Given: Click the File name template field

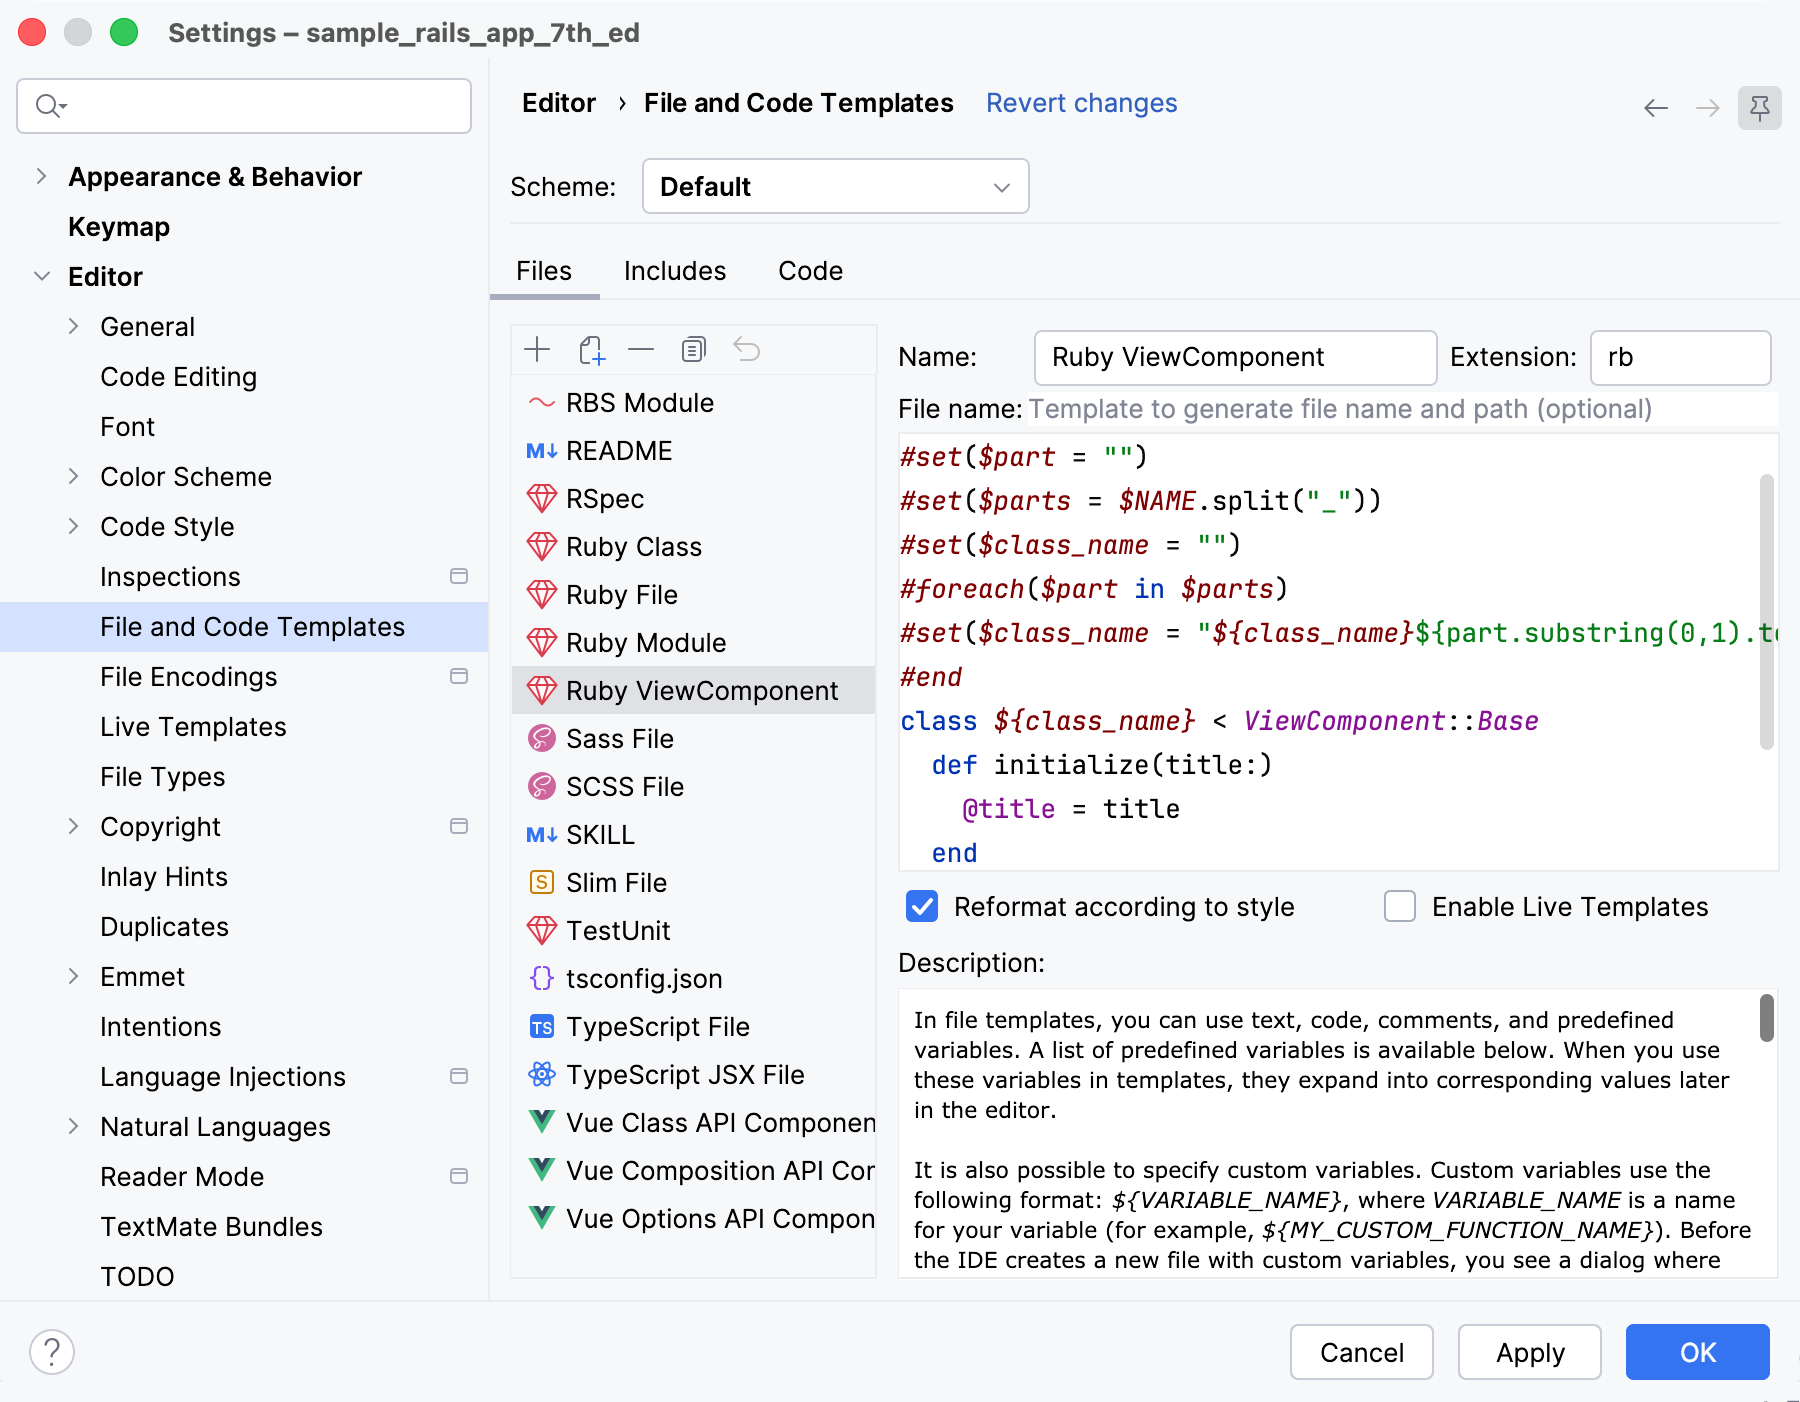Looking at the screenshot, I should click(x=1402, y=409).
